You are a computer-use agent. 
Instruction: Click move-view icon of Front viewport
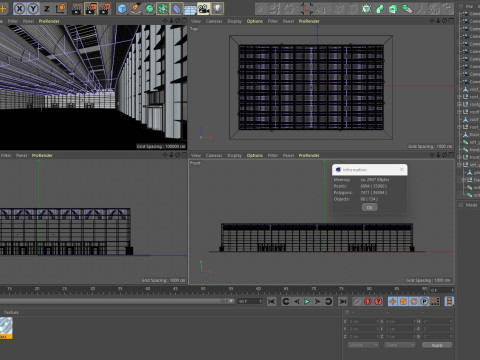pyautogui.click(x=432, y=155)
